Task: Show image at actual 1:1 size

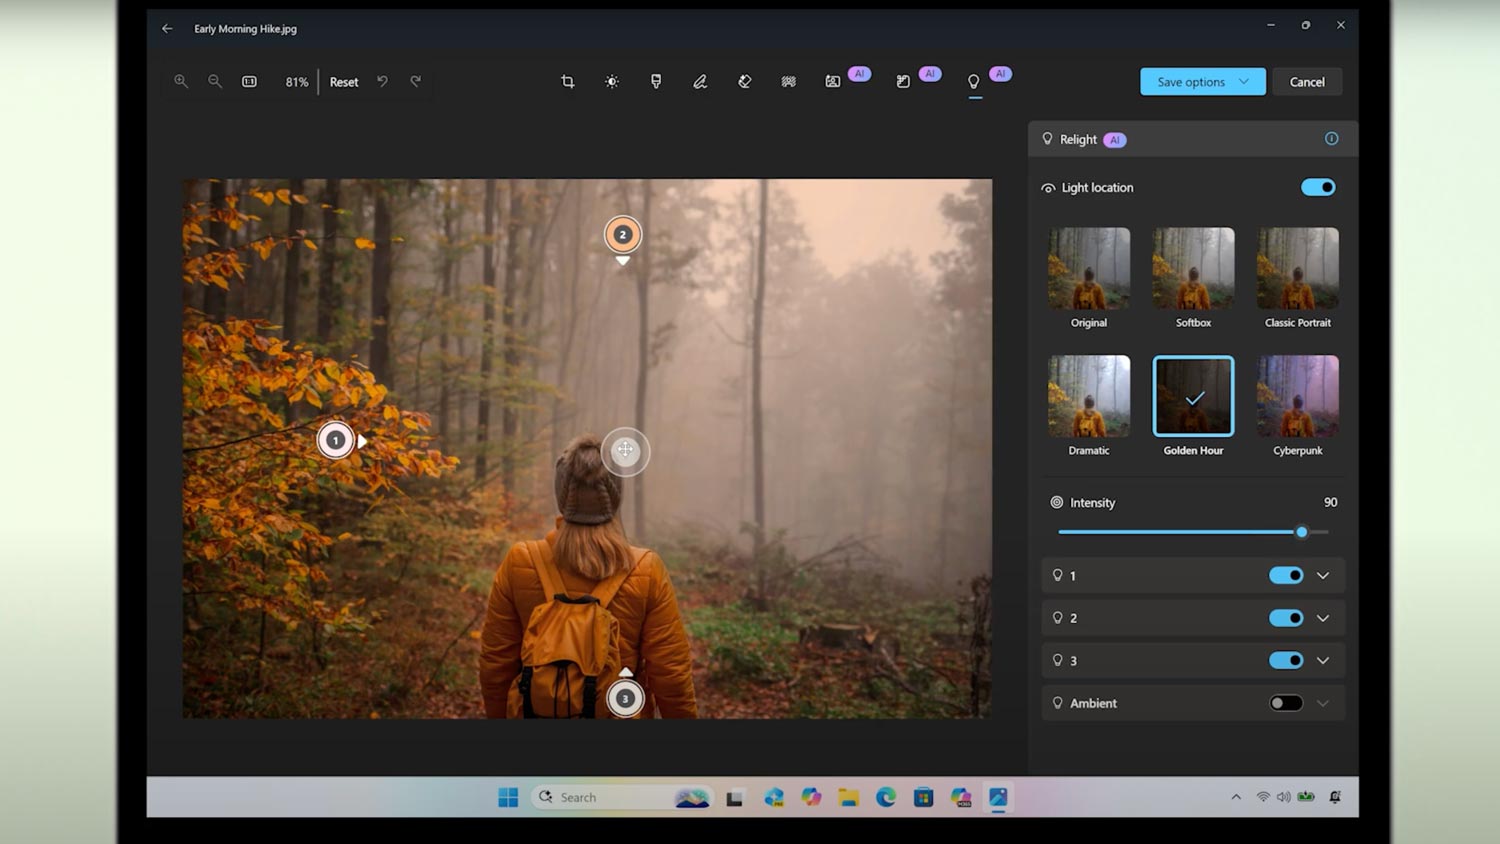Action: [x=249, y=81]
